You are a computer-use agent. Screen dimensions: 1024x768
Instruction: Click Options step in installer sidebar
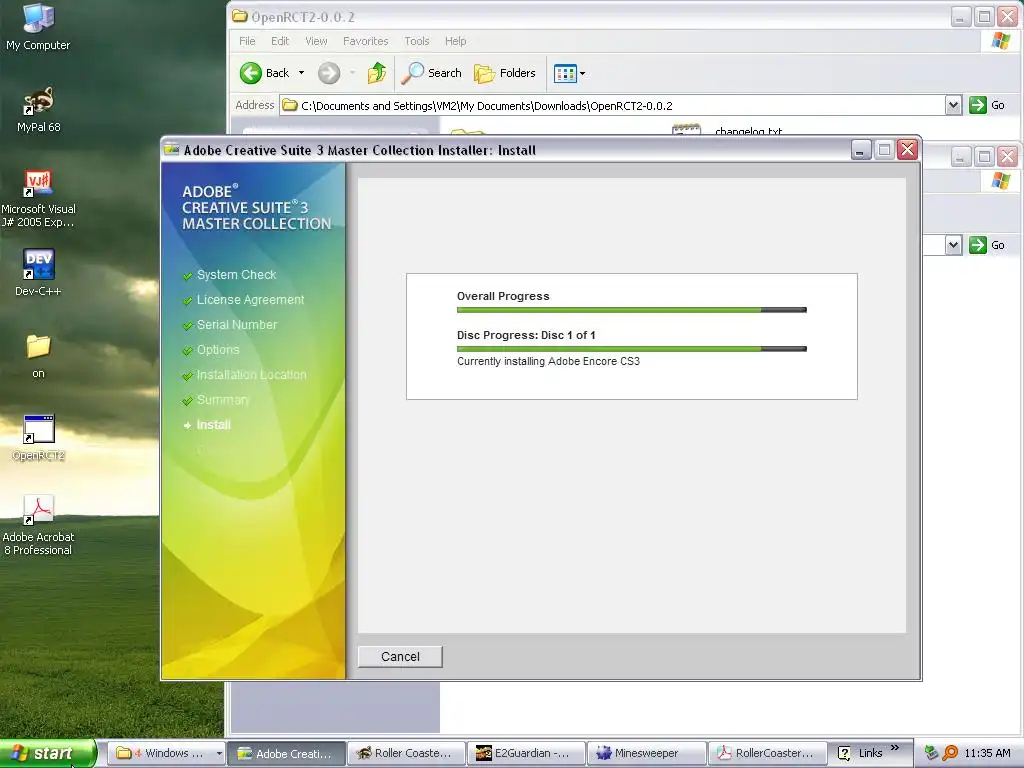218,349
